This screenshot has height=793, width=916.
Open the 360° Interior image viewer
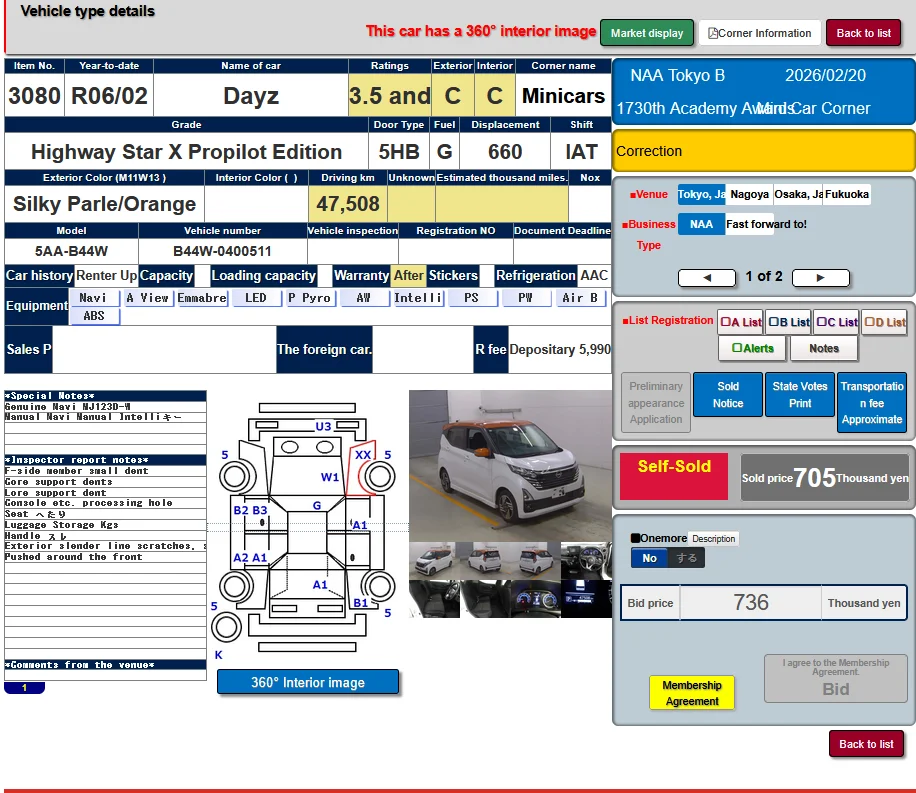[x=308, y=681]
